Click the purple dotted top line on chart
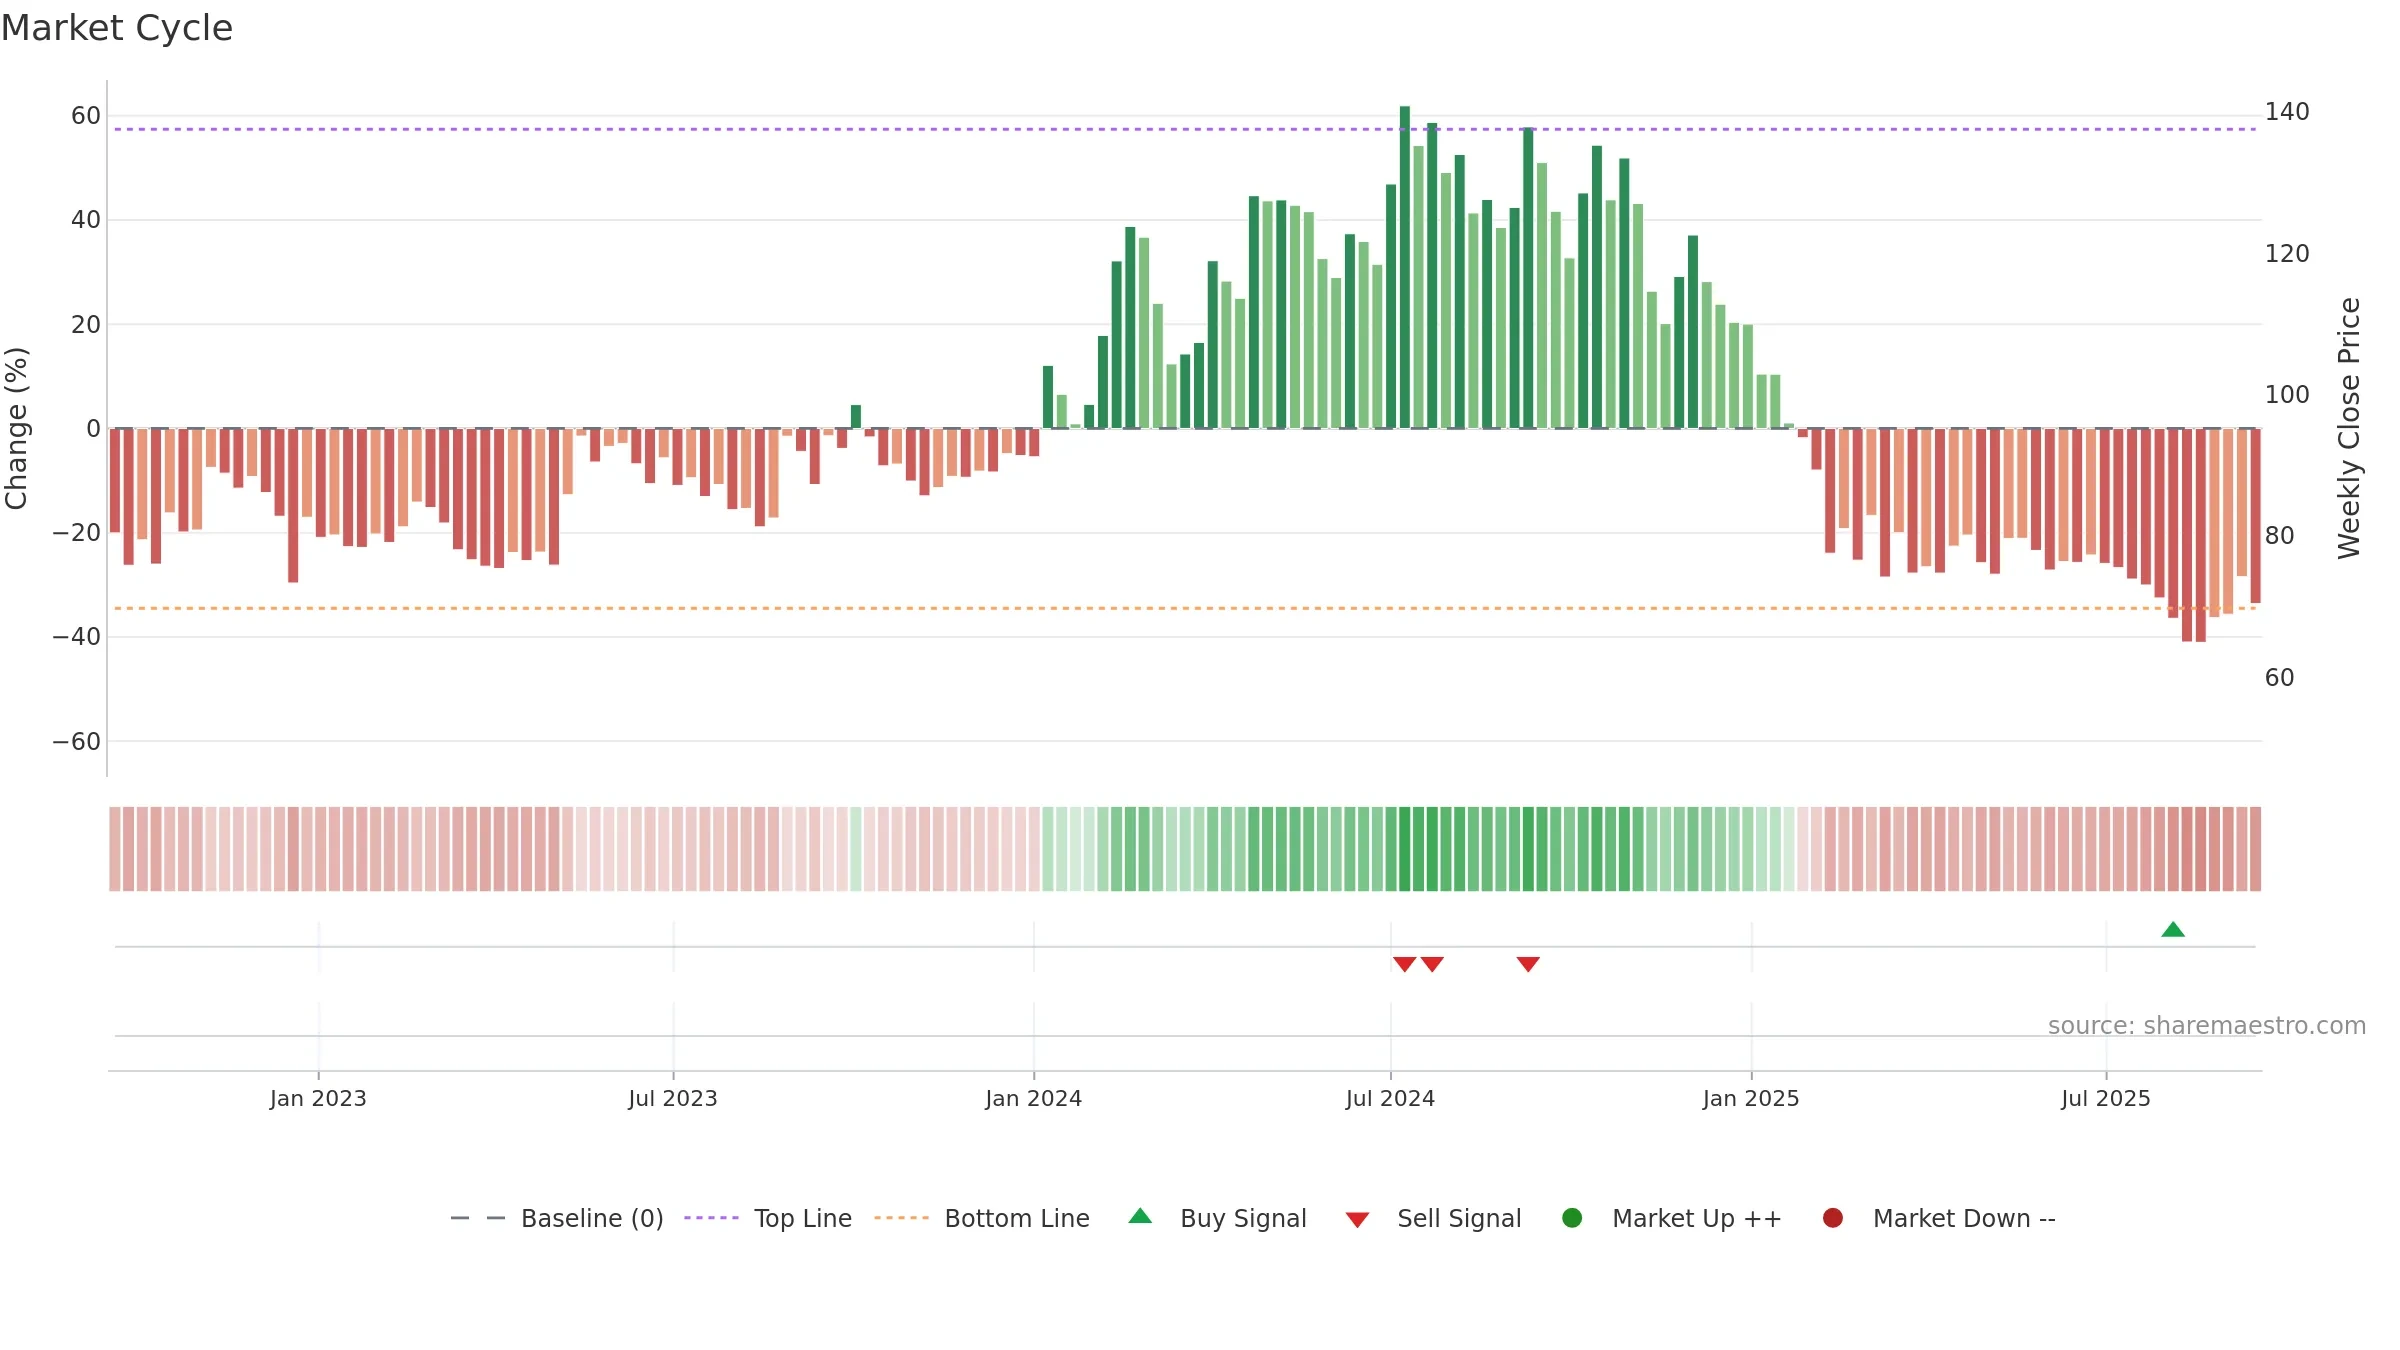The image size is (2400, 1350). 1185,129
